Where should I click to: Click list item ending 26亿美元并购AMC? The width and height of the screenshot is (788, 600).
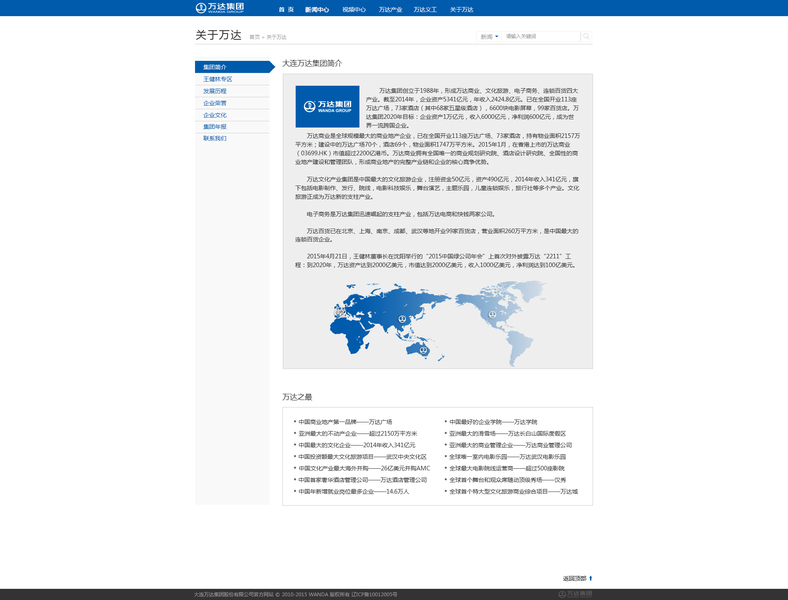(x=364, y=468)
